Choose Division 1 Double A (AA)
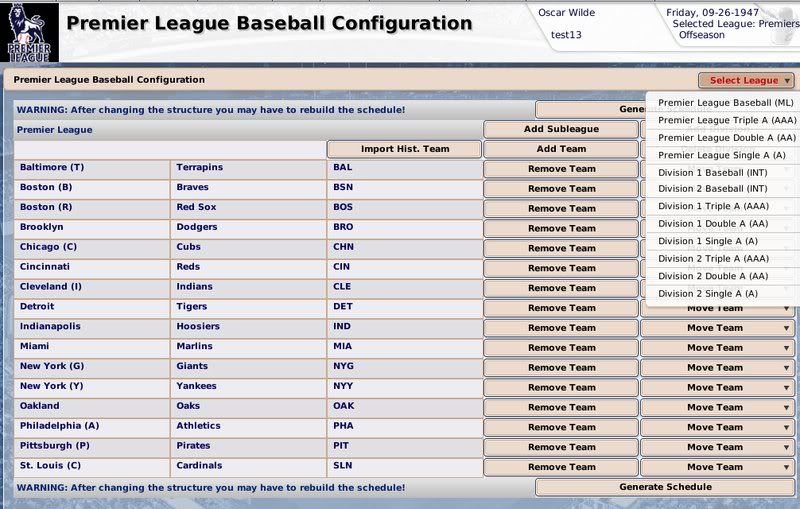800x509 pixels. 712,224
